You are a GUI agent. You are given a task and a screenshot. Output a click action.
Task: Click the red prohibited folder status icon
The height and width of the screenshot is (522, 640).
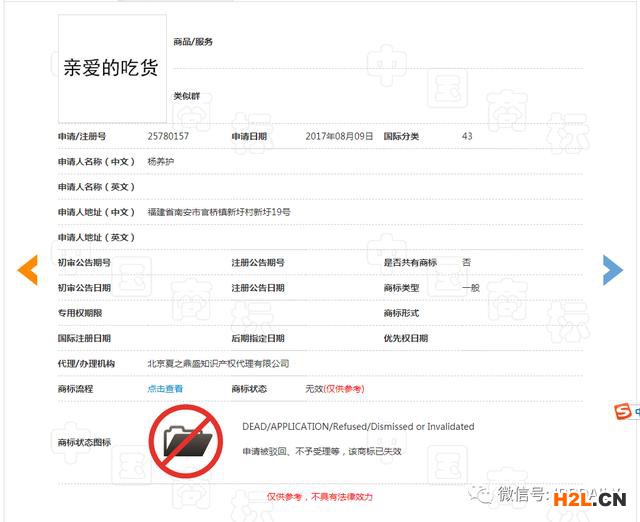coord(186,440)
